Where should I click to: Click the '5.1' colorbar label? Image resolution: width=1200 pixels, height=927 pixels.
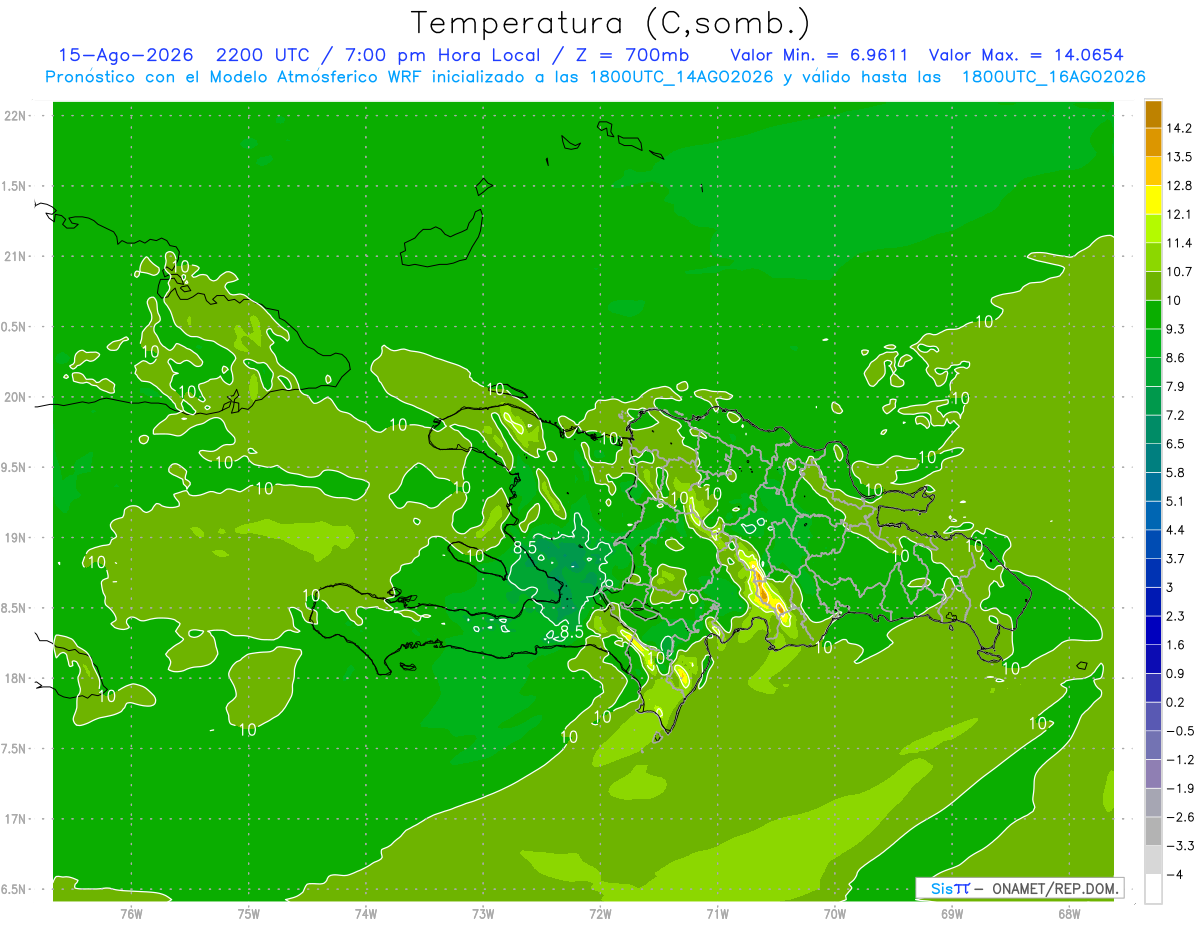pyautogui.click(x=1176, y=501)
